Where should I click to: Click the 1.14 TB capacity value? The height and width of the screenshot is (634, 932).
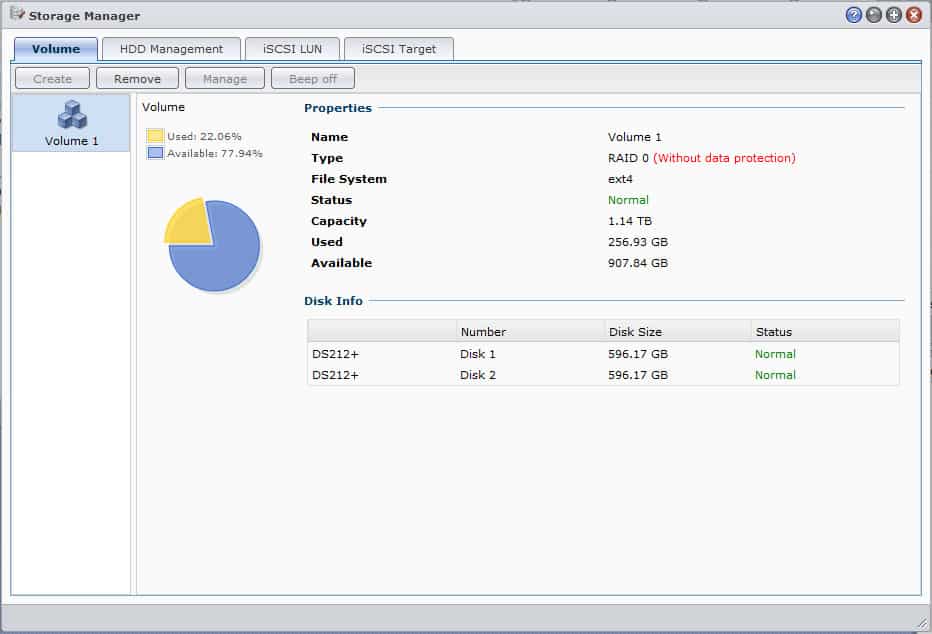point(630,221)
